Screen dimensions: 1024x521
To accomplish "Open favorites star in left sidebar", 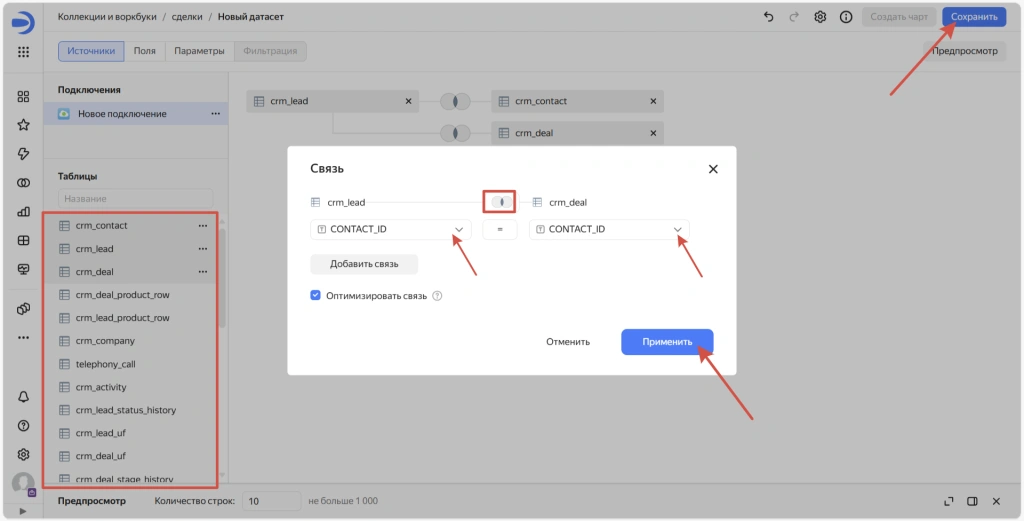I will point(23,125).
